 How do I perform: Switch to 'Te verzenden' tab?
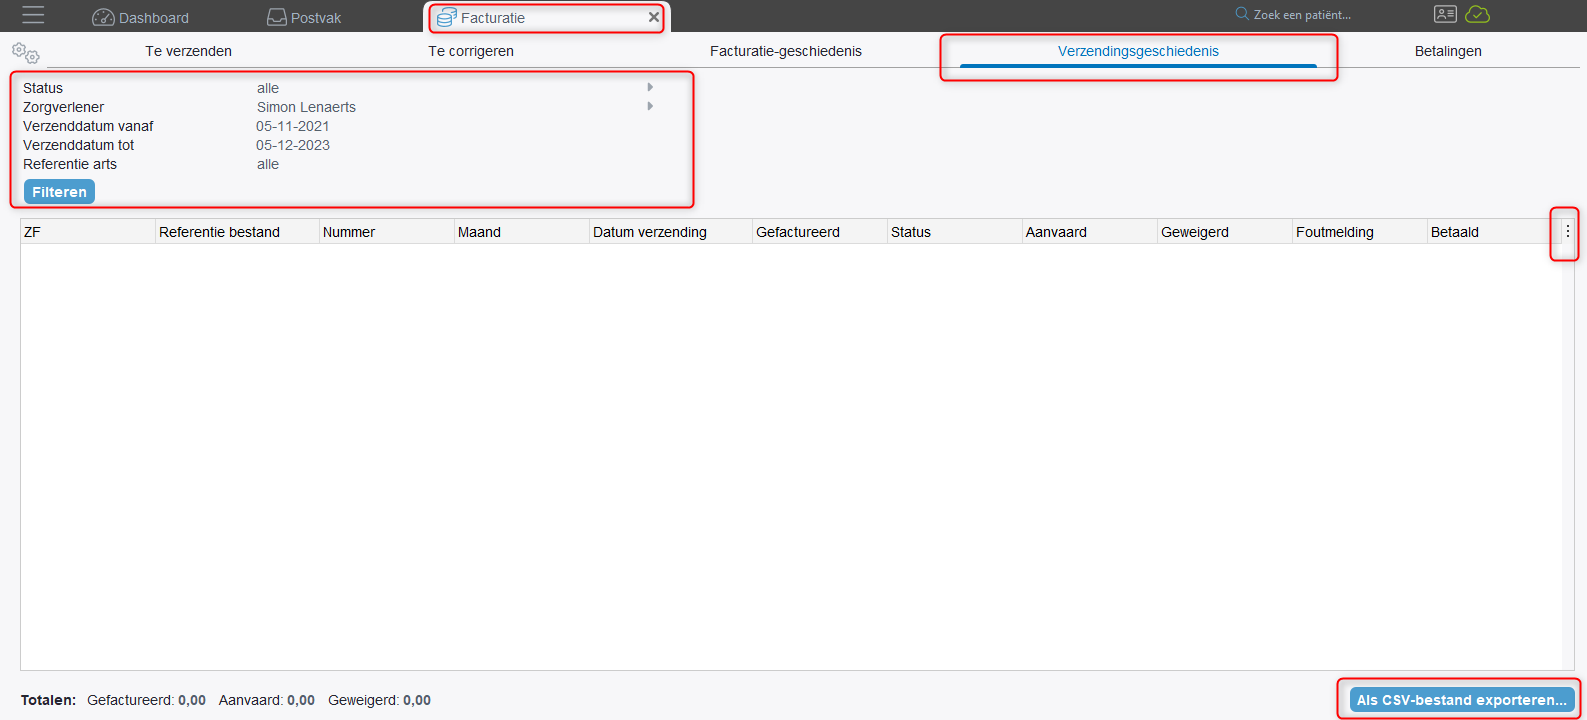(x=189, y=51)
